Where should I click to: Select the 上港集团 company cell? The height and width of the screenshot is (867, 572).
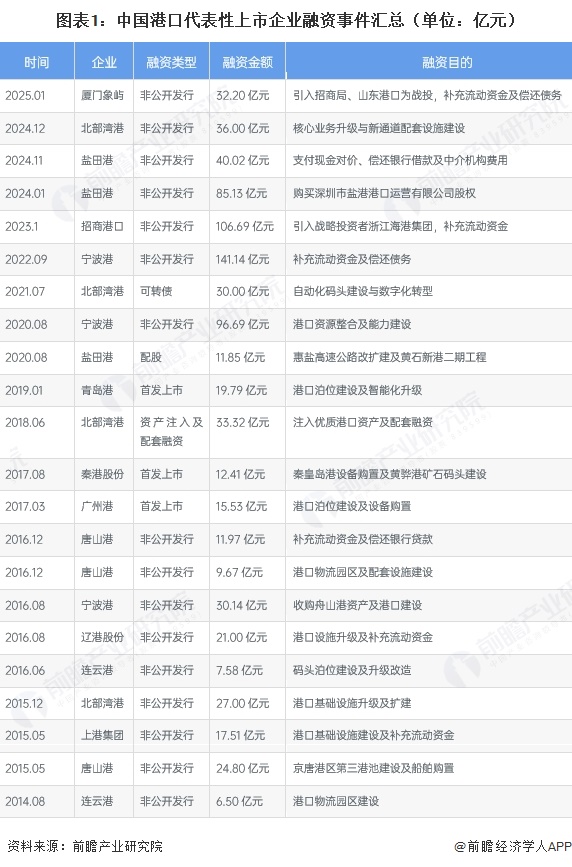102,735
